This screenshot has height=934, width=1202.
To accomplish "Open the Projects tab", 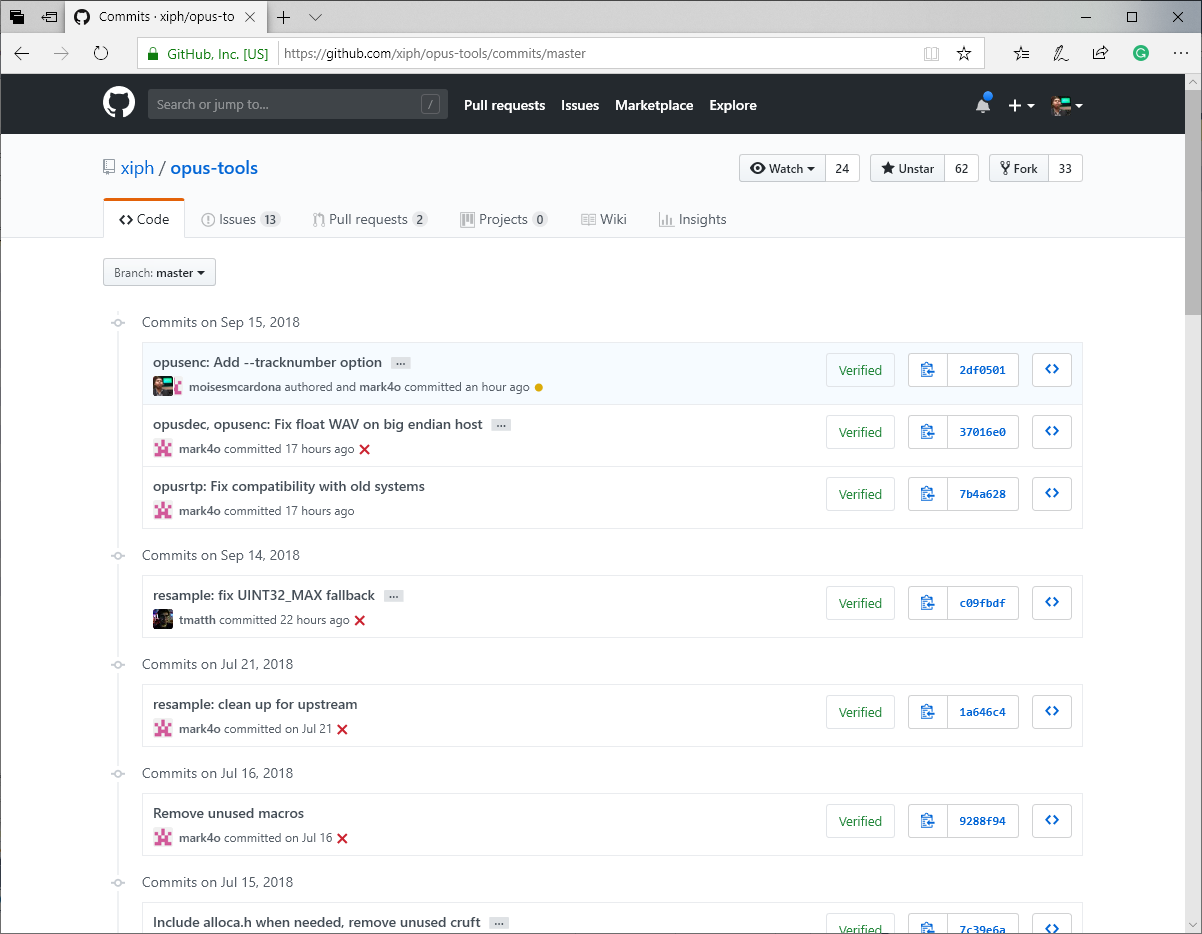I will pyautogui.click(x=504, y=219).
